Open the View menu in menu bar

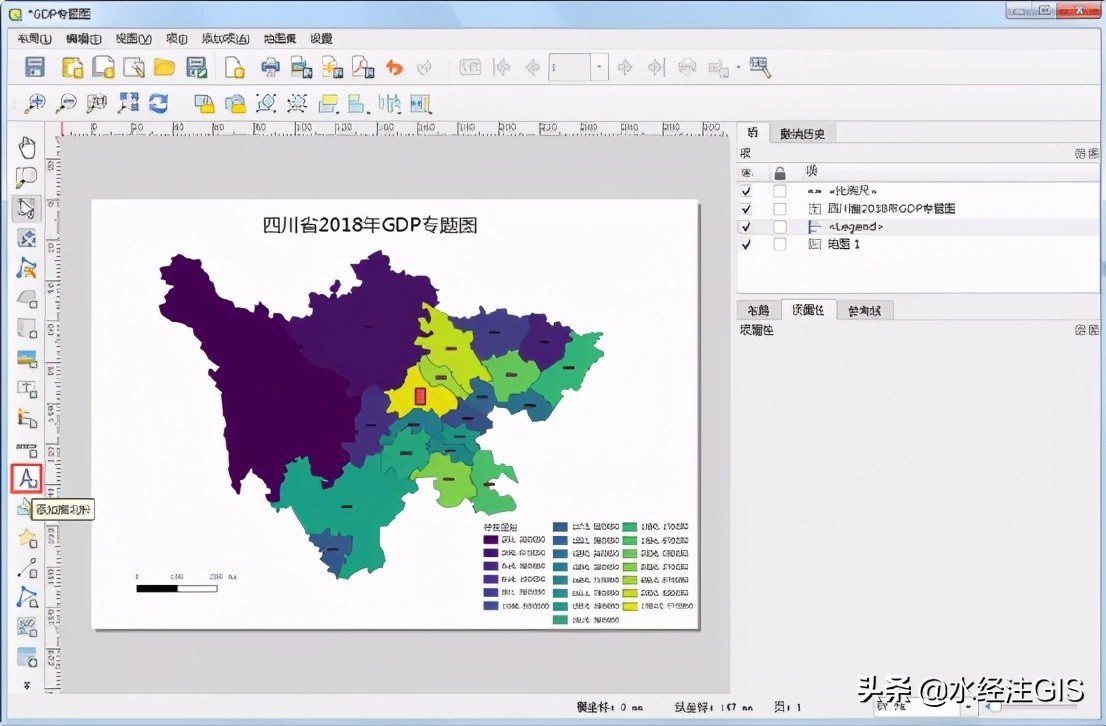click(133, 38)
